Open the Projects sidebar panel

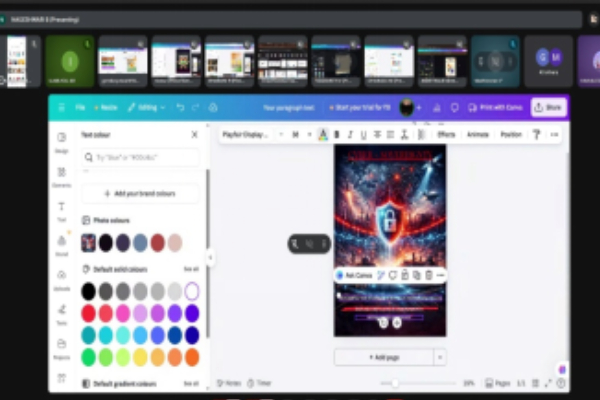click(x=62, y=347)
